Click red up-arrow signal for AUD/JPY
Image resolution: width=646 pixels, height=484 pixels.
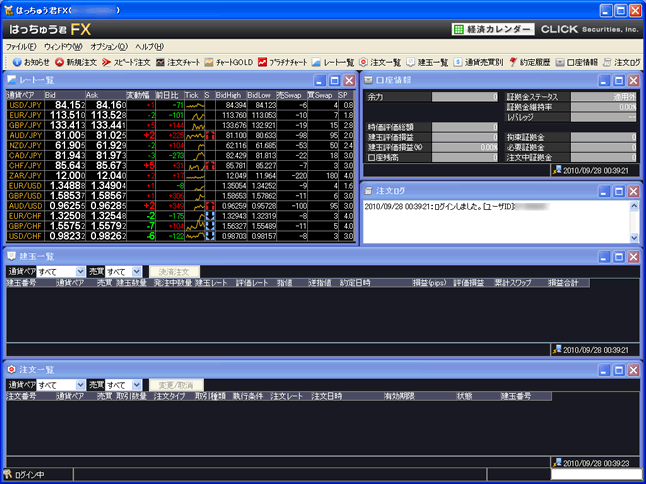pos(210,135)
